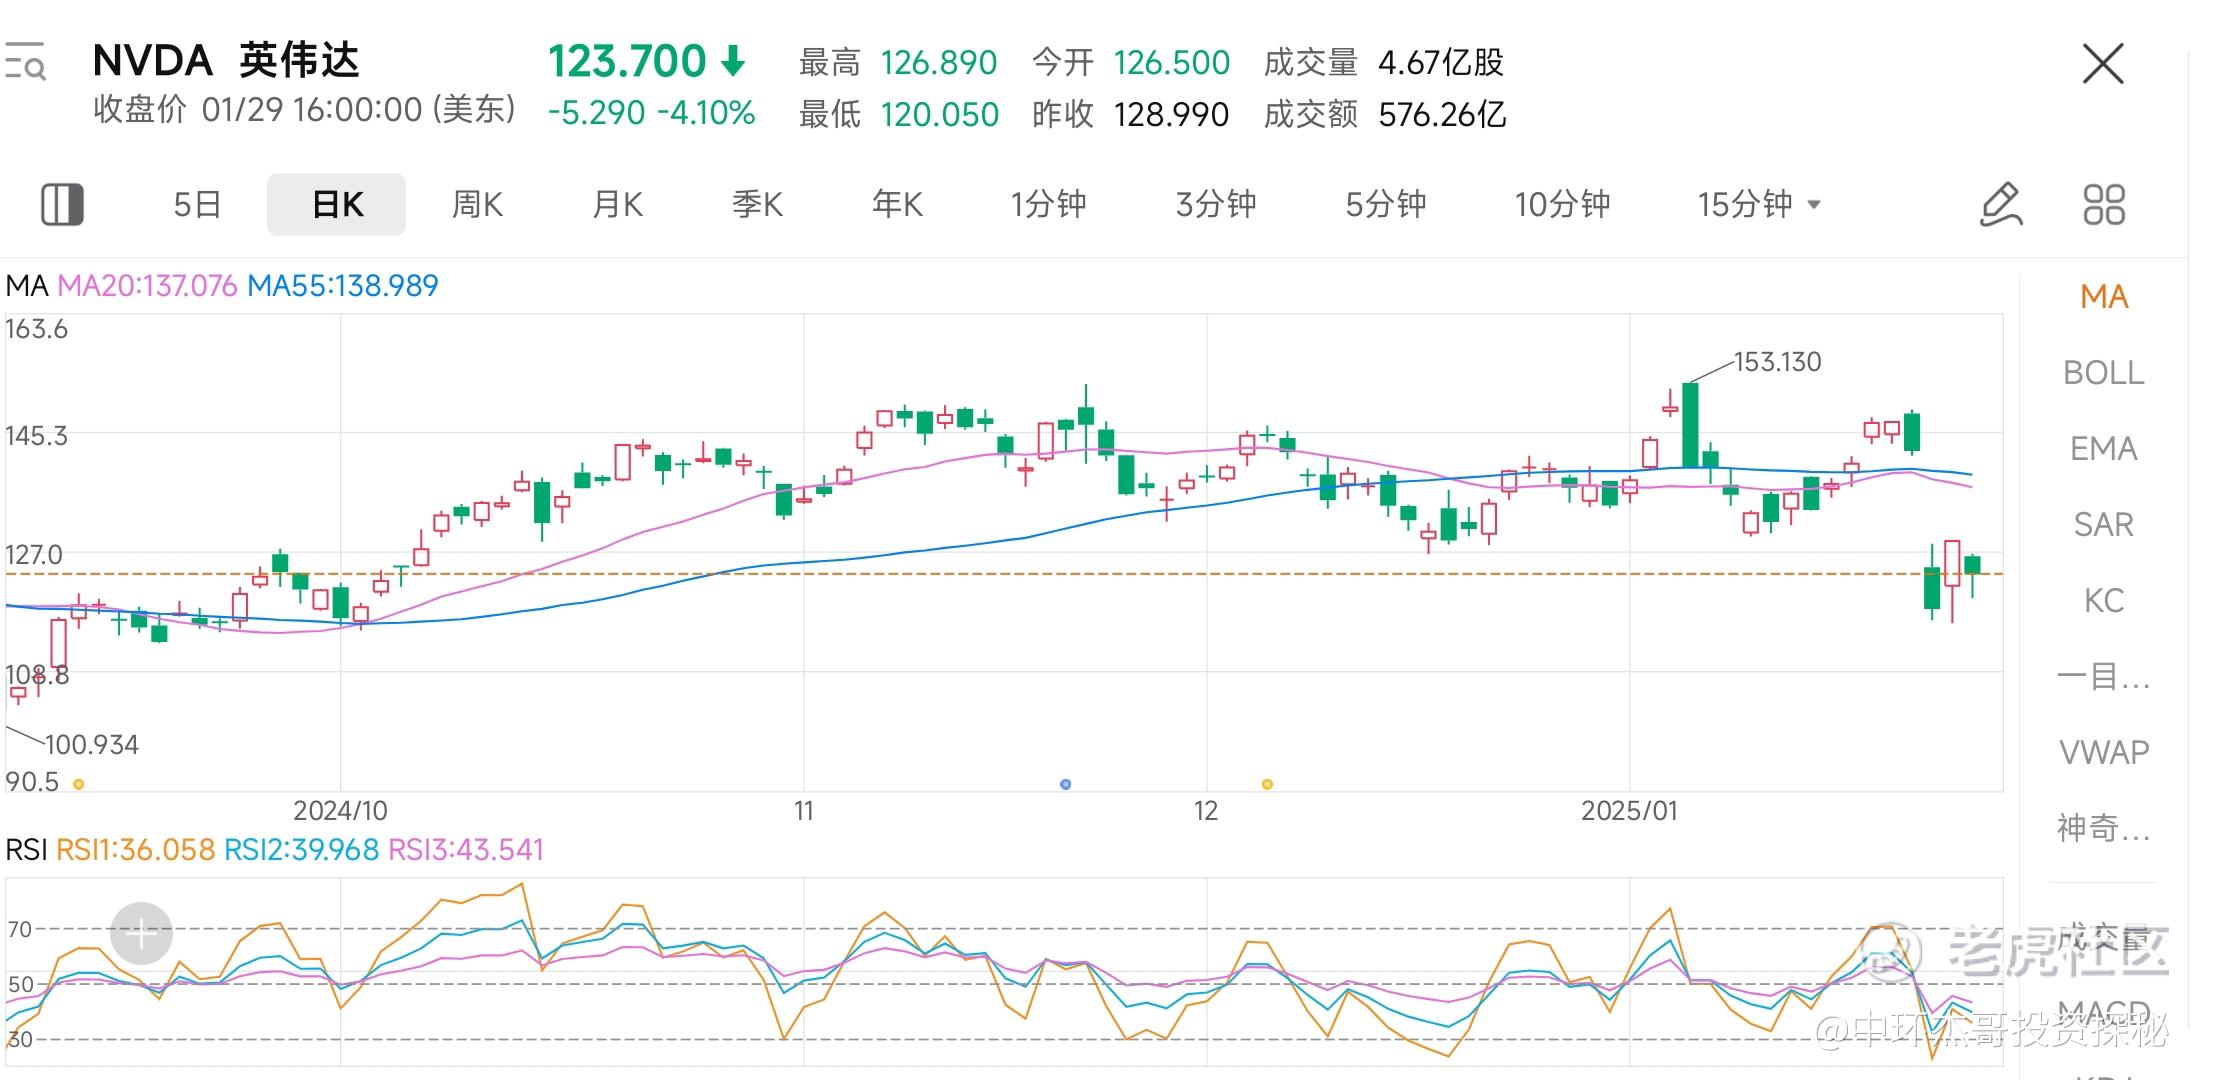The height and width of the screenshot is (1080, 2213).
Task: Click the 成交额 576.26亿 value
Action: click(1442, 115)
